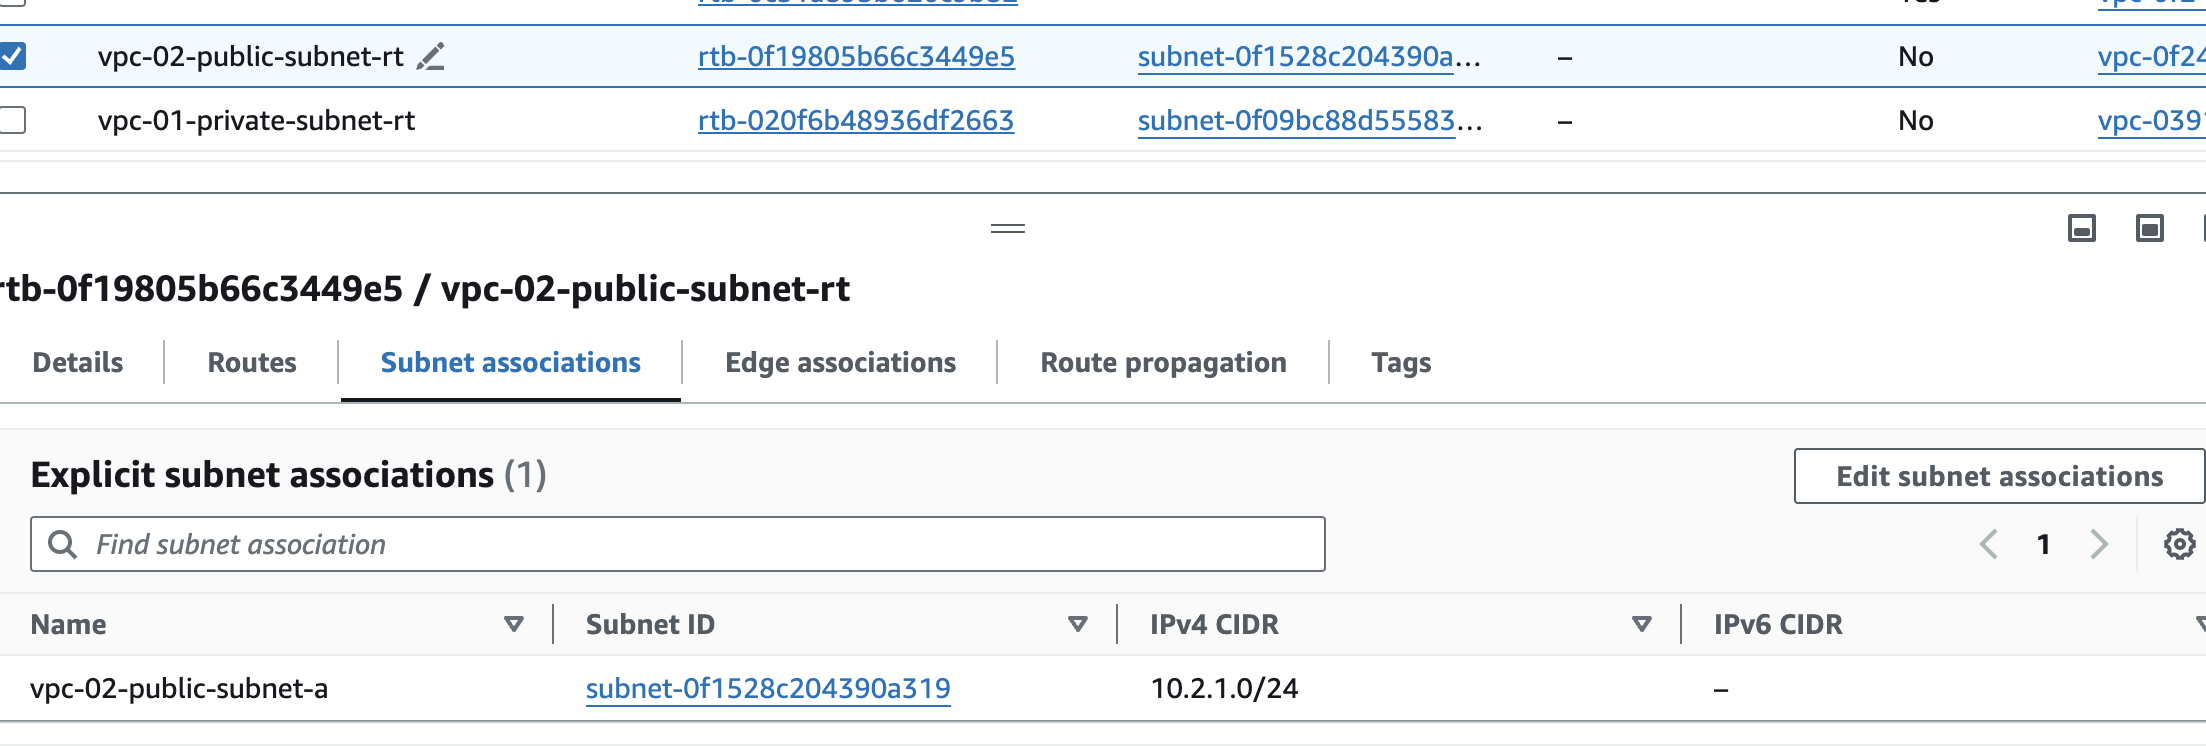The image size is (2206, 746).
Task: Grab the split panel resize handle
Action: coord(1007,229)
